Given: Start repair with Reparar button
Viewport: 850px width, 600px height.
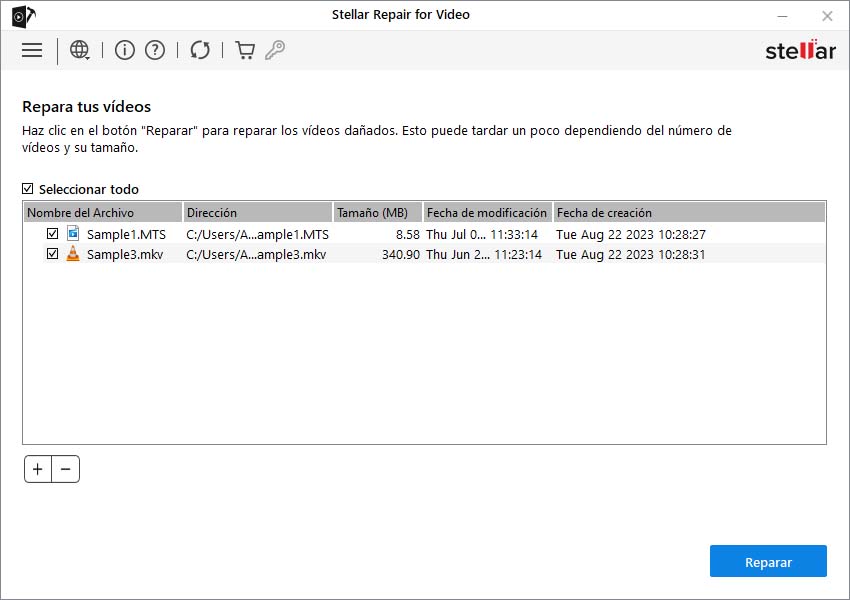Looking at the screenshot, I should 768,562.
